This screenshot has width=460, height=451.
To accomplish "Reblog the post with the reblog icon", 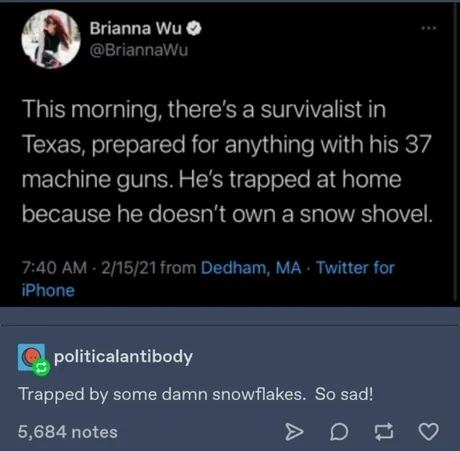I will pos(384,432).
